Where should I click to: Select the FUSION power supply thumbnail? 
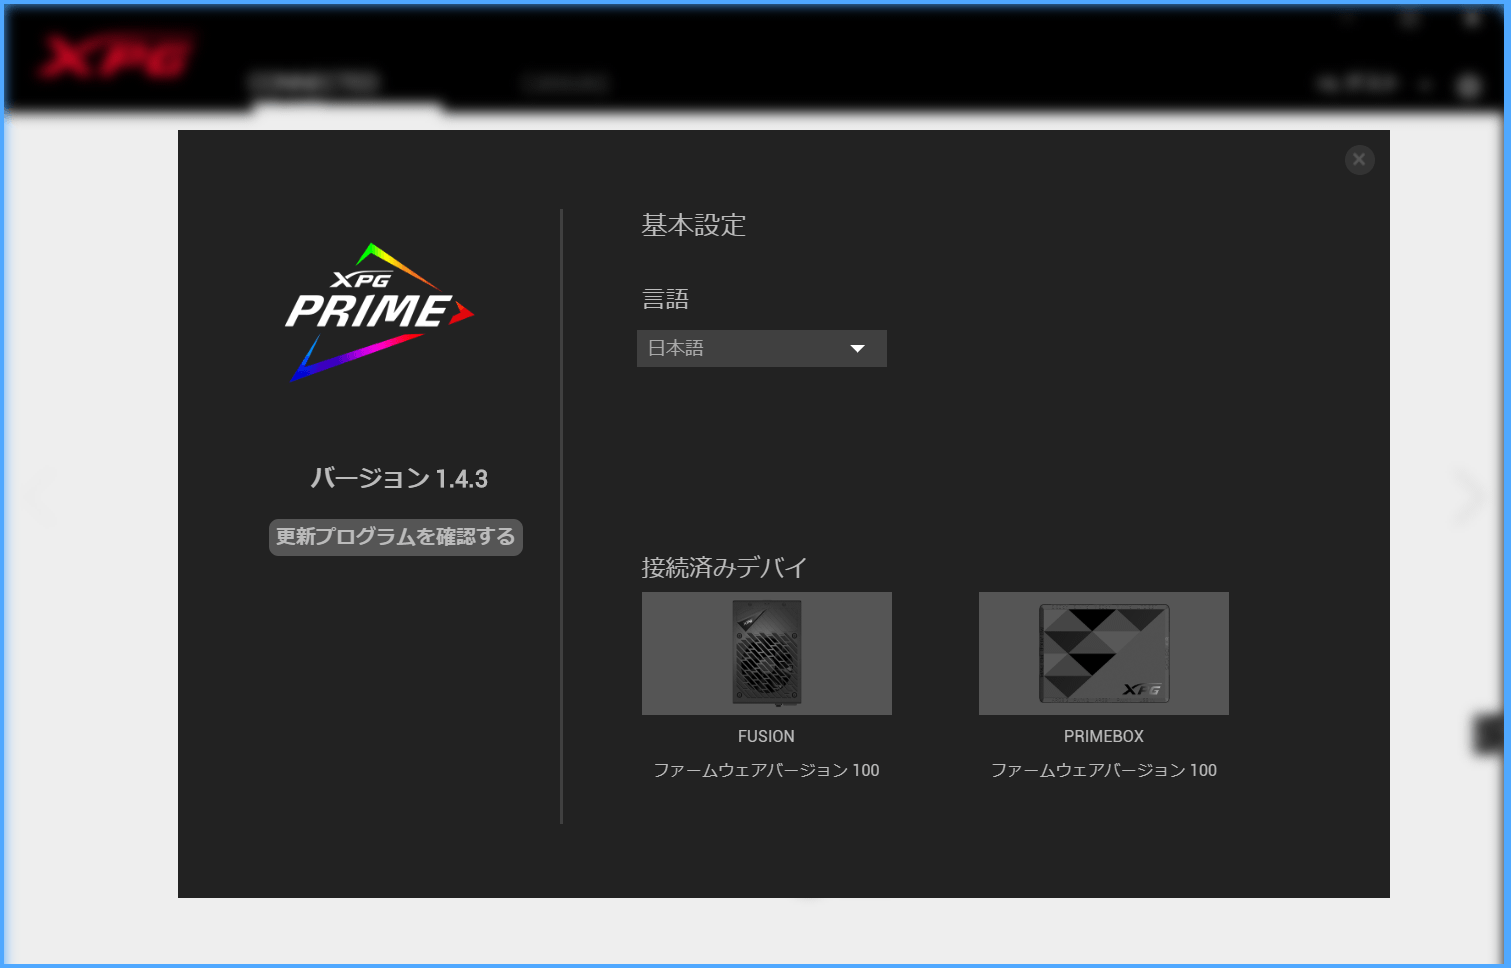767,653
